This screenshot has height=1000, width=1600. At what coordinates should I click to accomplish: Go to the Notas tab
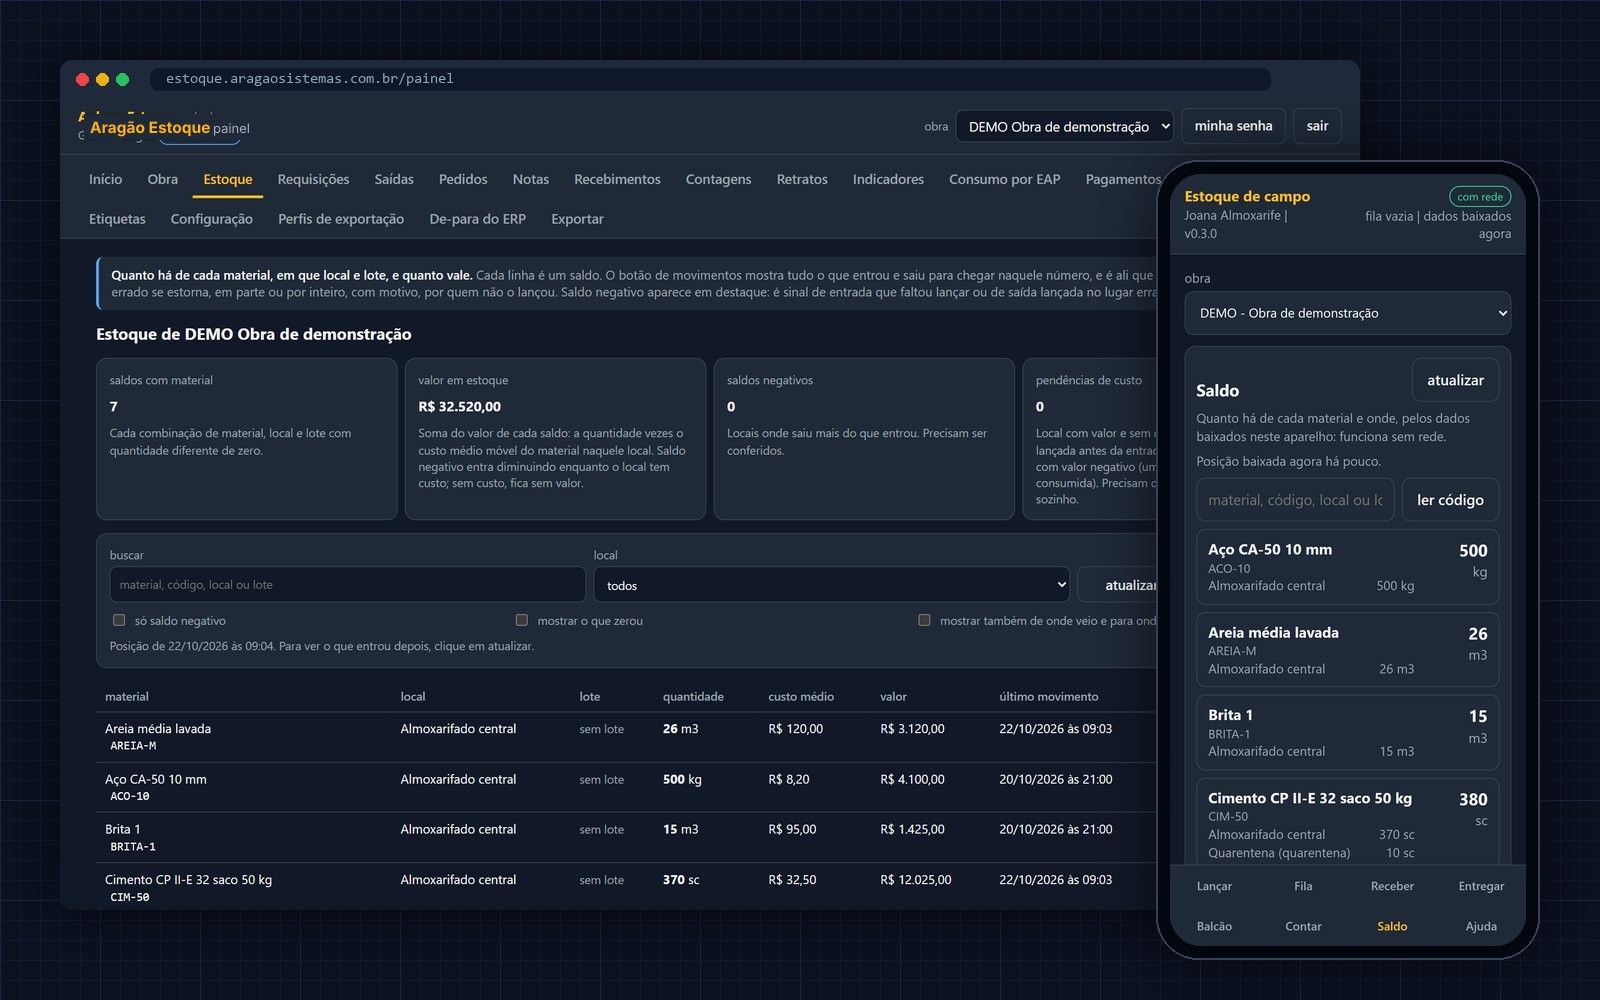pos(531,179)
